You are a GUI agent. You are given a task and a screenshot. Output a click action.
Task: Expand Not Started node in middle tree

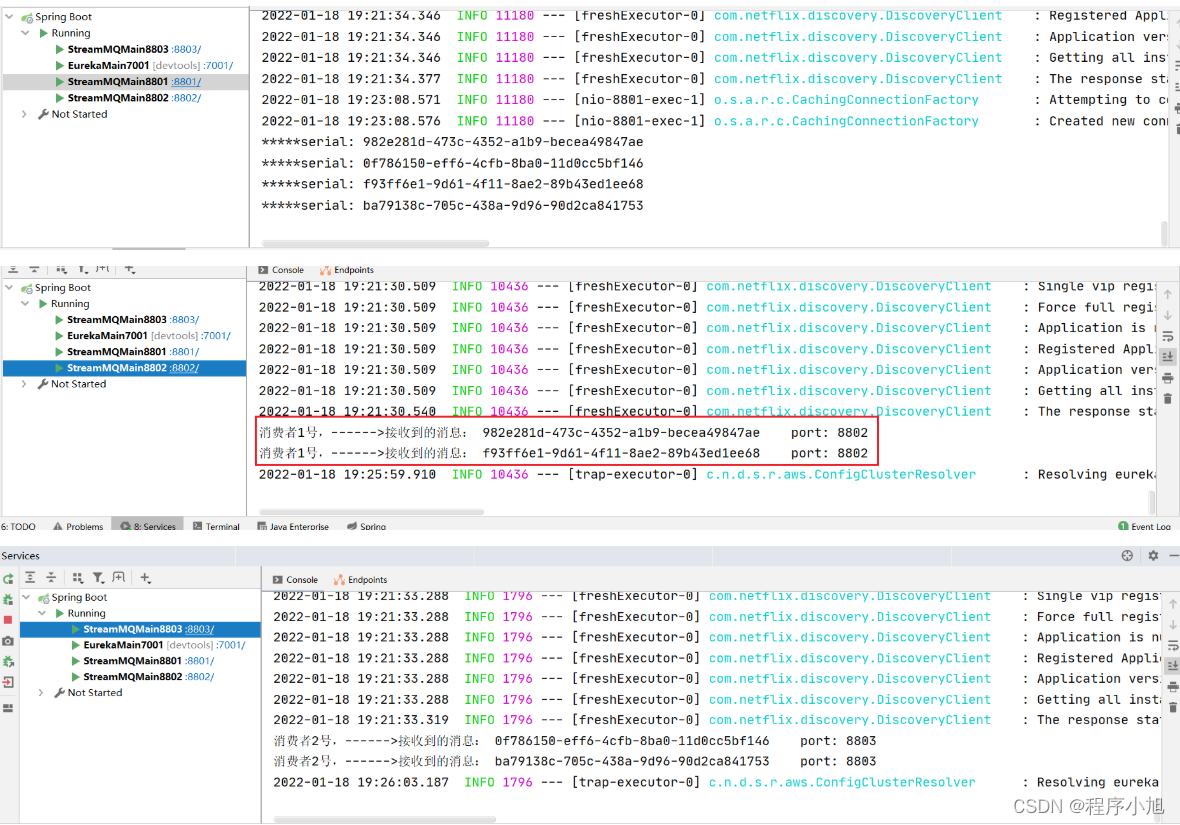point(24,384)
